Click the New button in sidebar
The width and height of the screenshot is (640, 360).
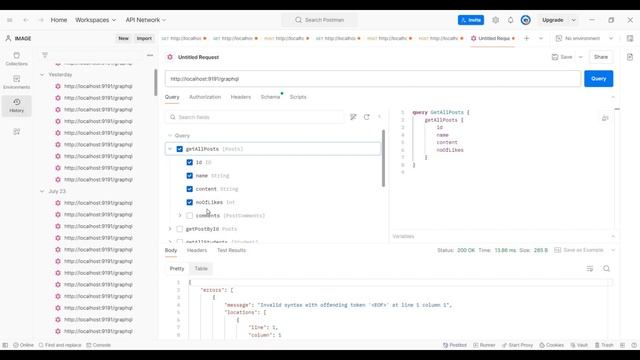pos(123,38)
